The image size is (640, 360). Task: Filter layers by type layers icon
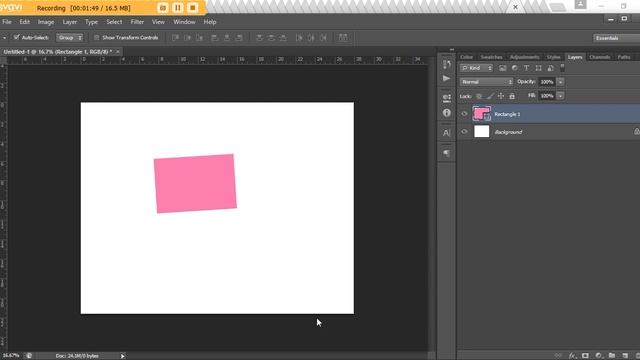click(x=527, y=68)
